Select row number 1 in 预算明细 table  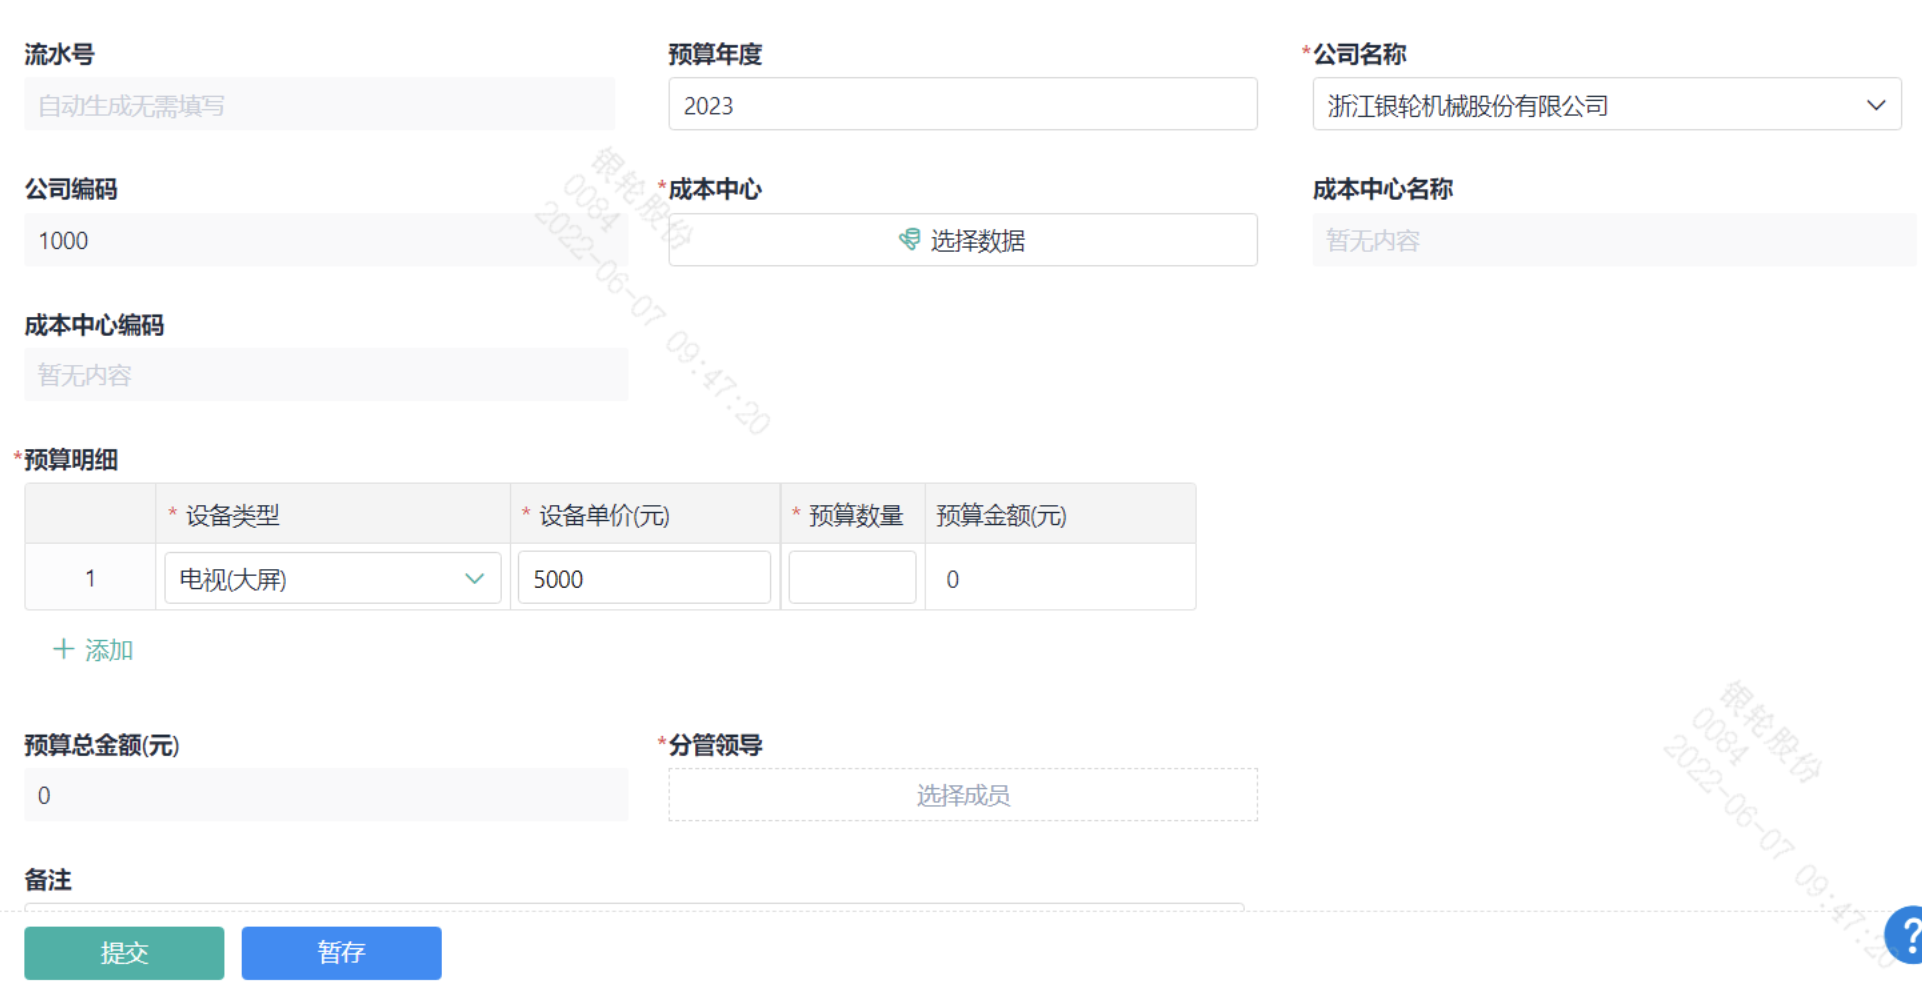point(90,578)
